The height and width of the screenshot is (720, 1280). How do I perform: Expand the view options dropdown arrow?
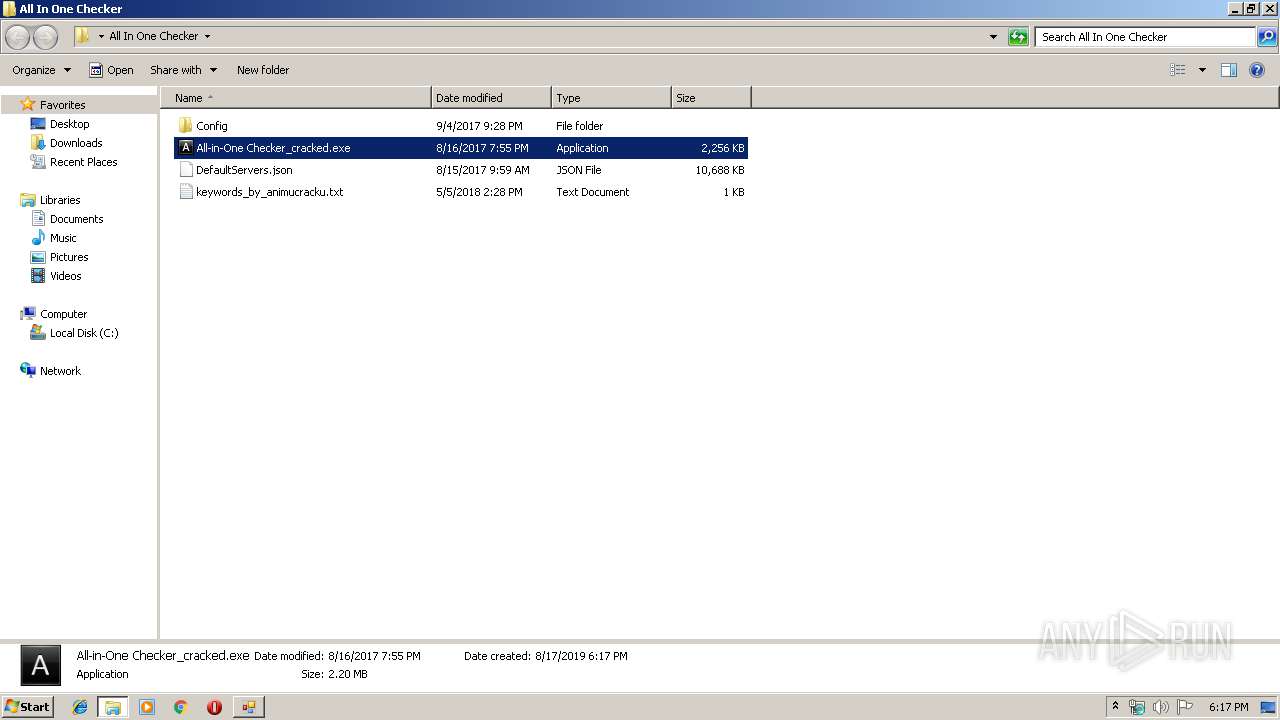point(1202,70)
